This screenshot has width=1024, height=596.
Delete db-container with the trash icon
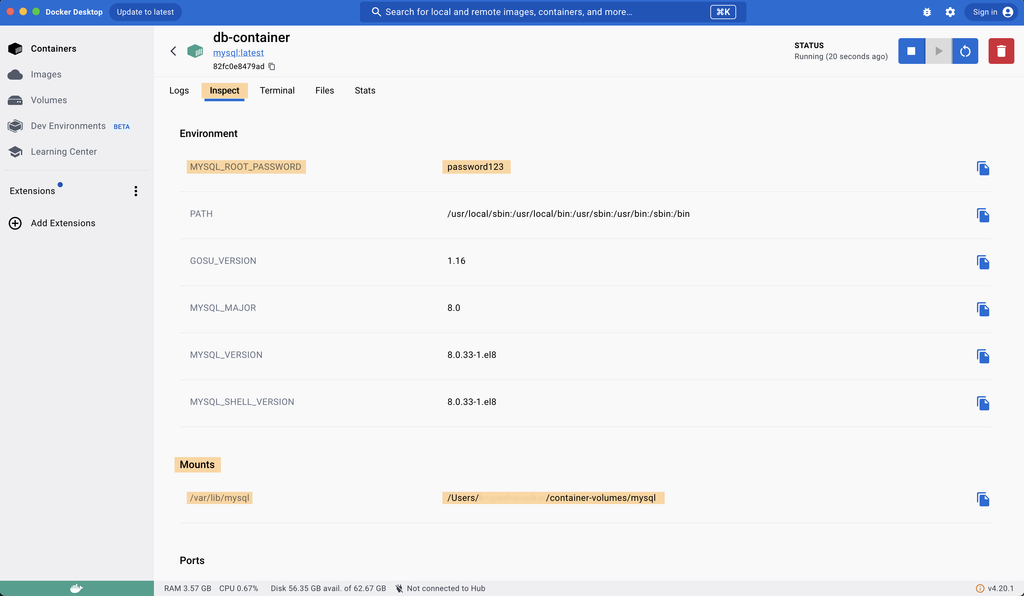click(x=1000, y=50)
